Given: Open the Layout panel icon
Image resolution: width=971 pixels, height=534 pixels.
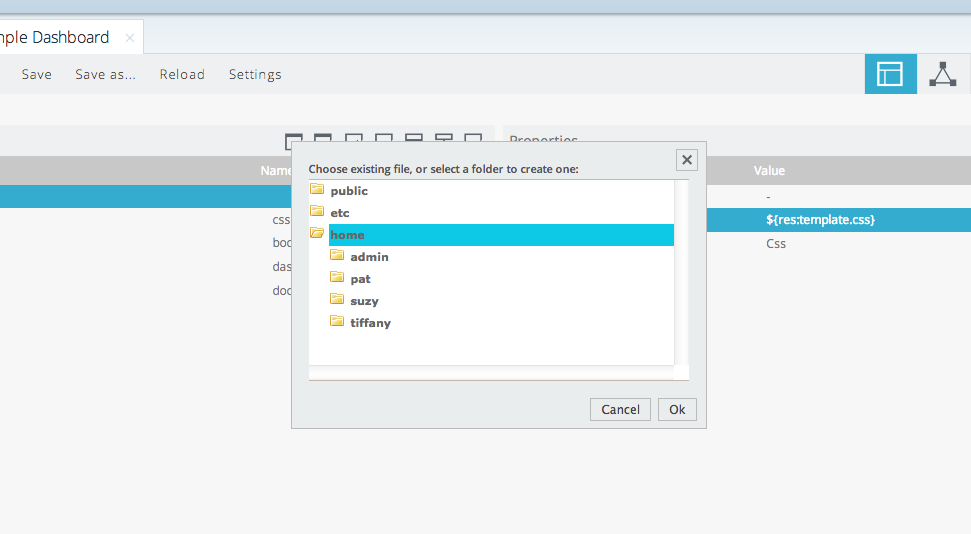Looking at the screenshot, I should point(890,74).
